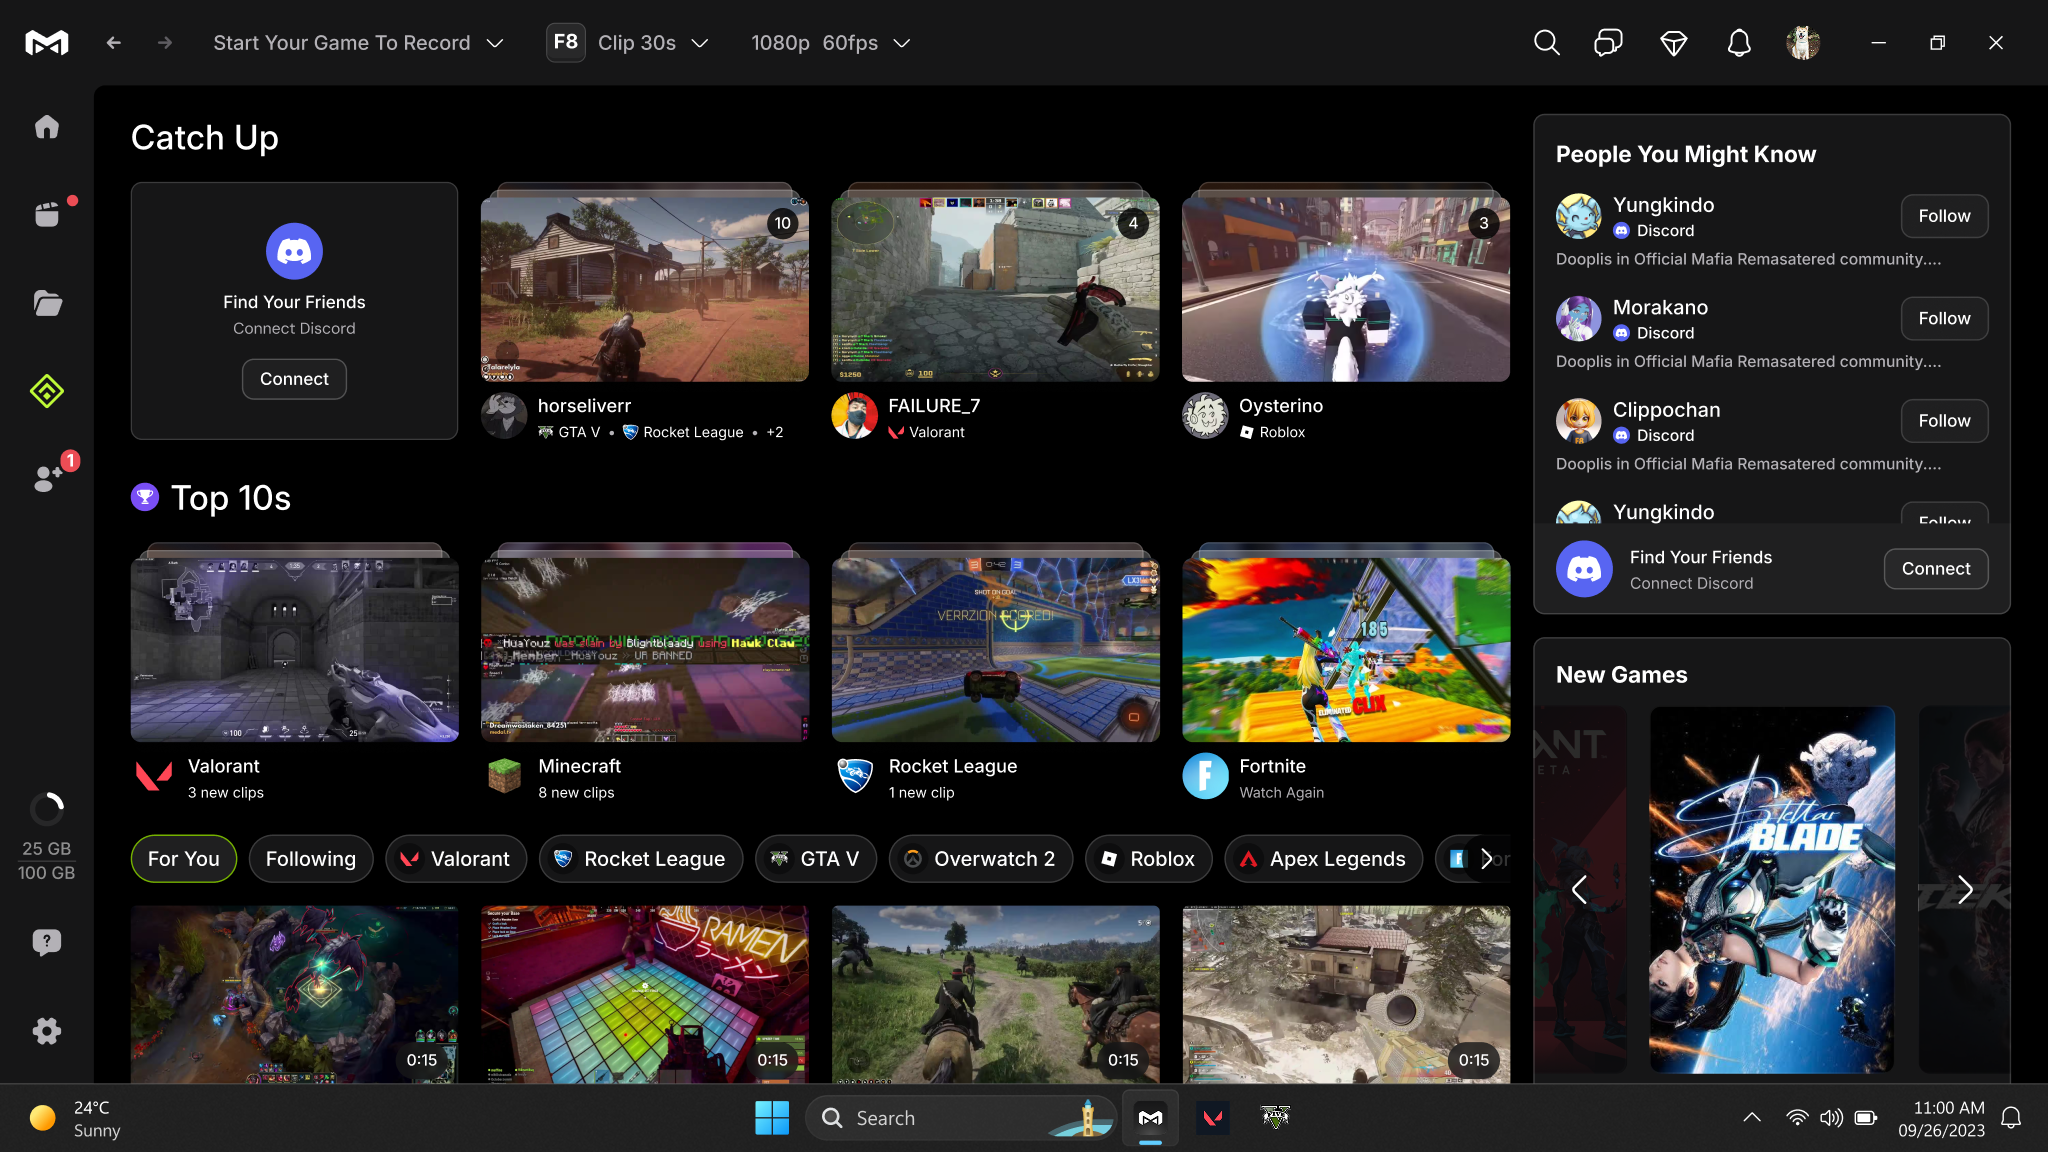The height and width of the screenshot is (1152, 2048).
Task: Open GTA V from the taskbar
Action: point(1275,1118)
